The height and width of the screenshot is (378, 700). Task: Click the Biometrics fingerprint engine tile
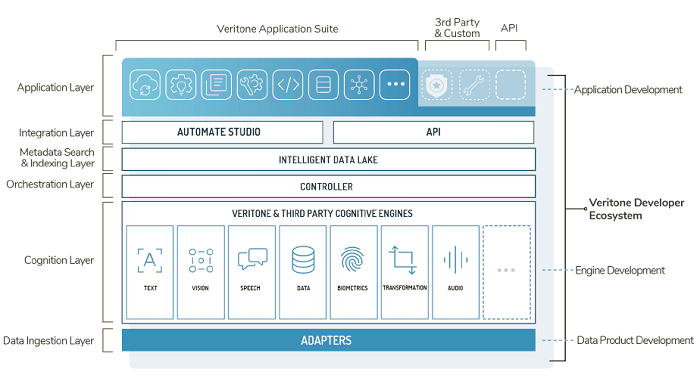(x=354, y=272)
